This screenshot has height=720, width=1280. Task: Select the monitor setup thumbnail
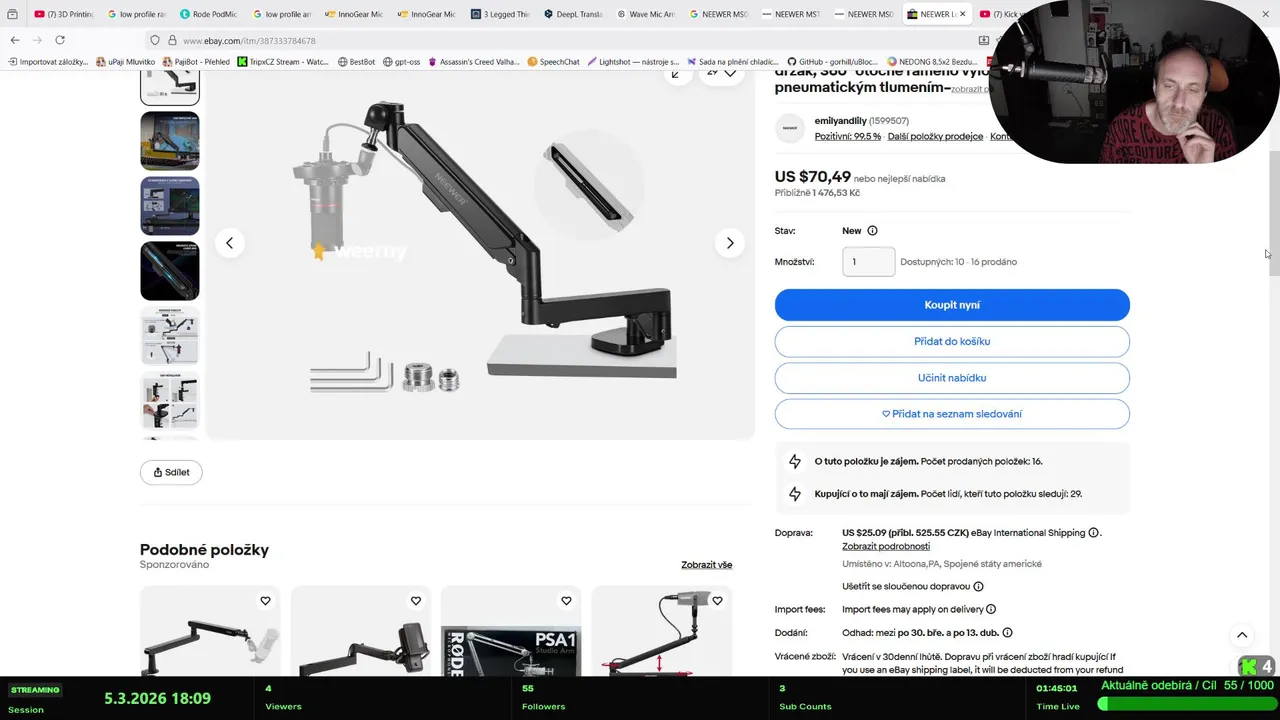pos(170,206)
